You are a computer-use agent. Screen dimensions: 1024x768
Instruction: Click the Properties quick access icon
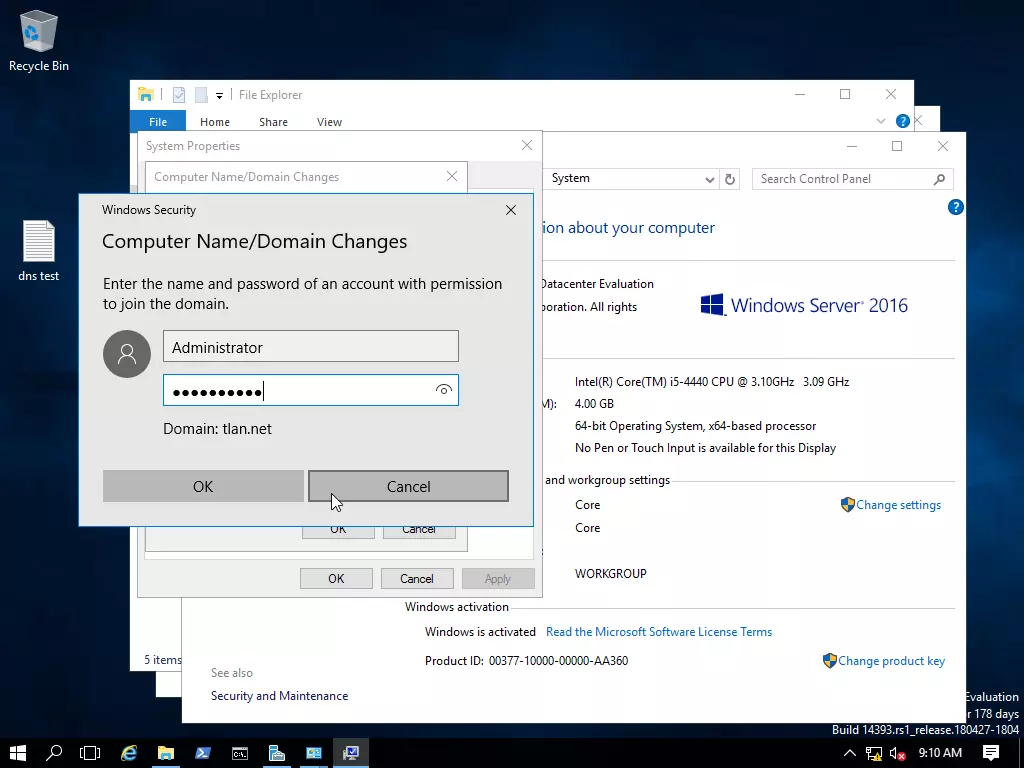(179, 95)
